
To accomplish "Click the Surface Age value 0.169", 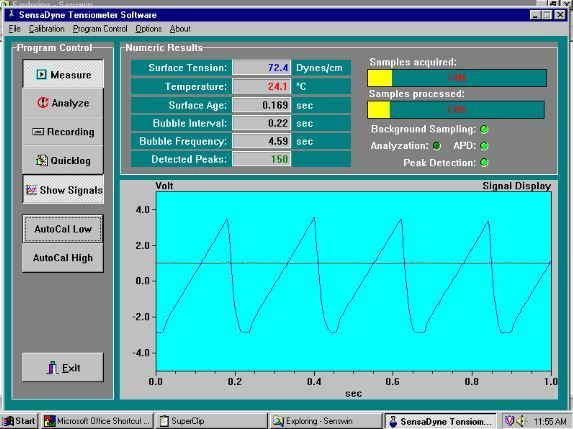I will pos(275,105).
